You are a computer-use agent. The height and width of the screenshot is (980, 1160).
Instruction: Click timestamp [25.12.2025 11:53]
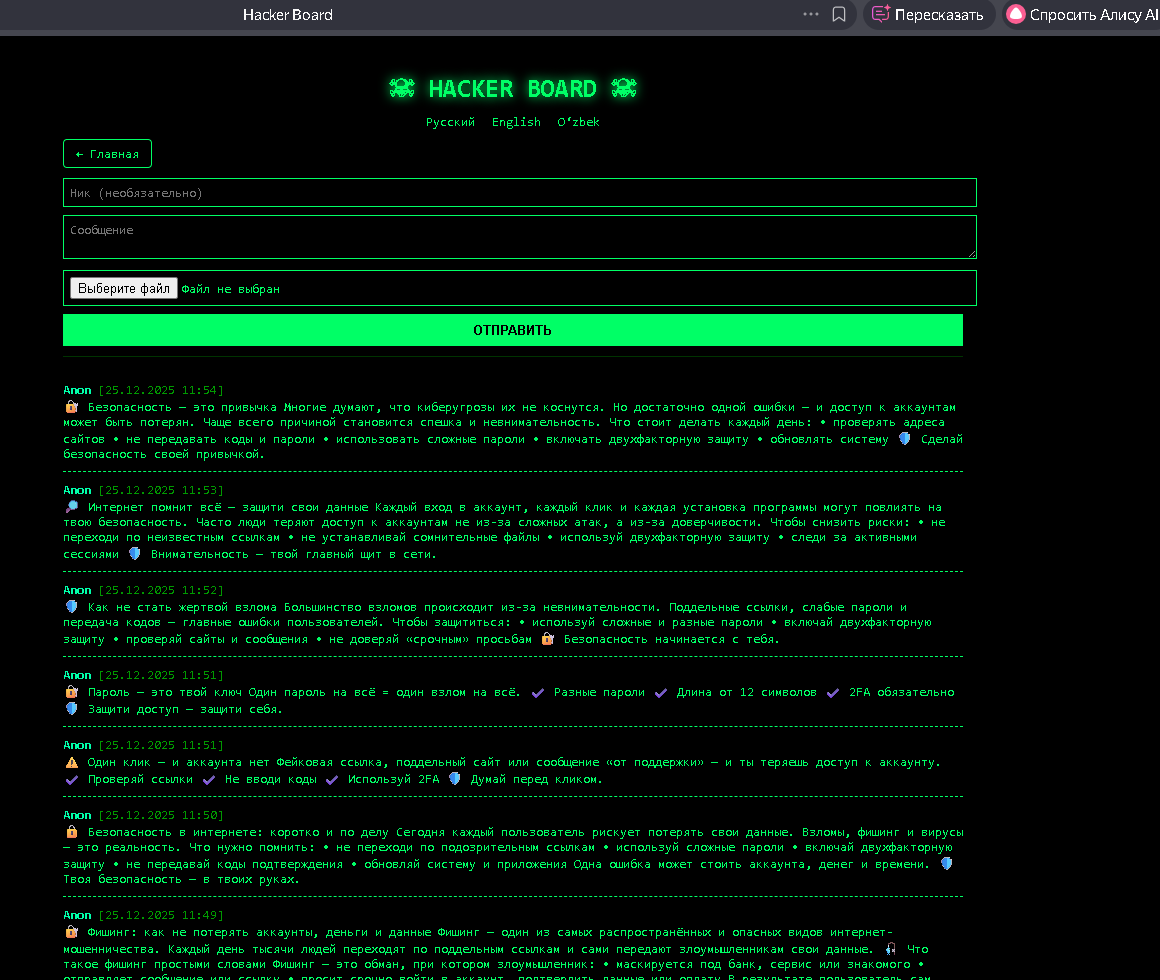pos(161,490)
